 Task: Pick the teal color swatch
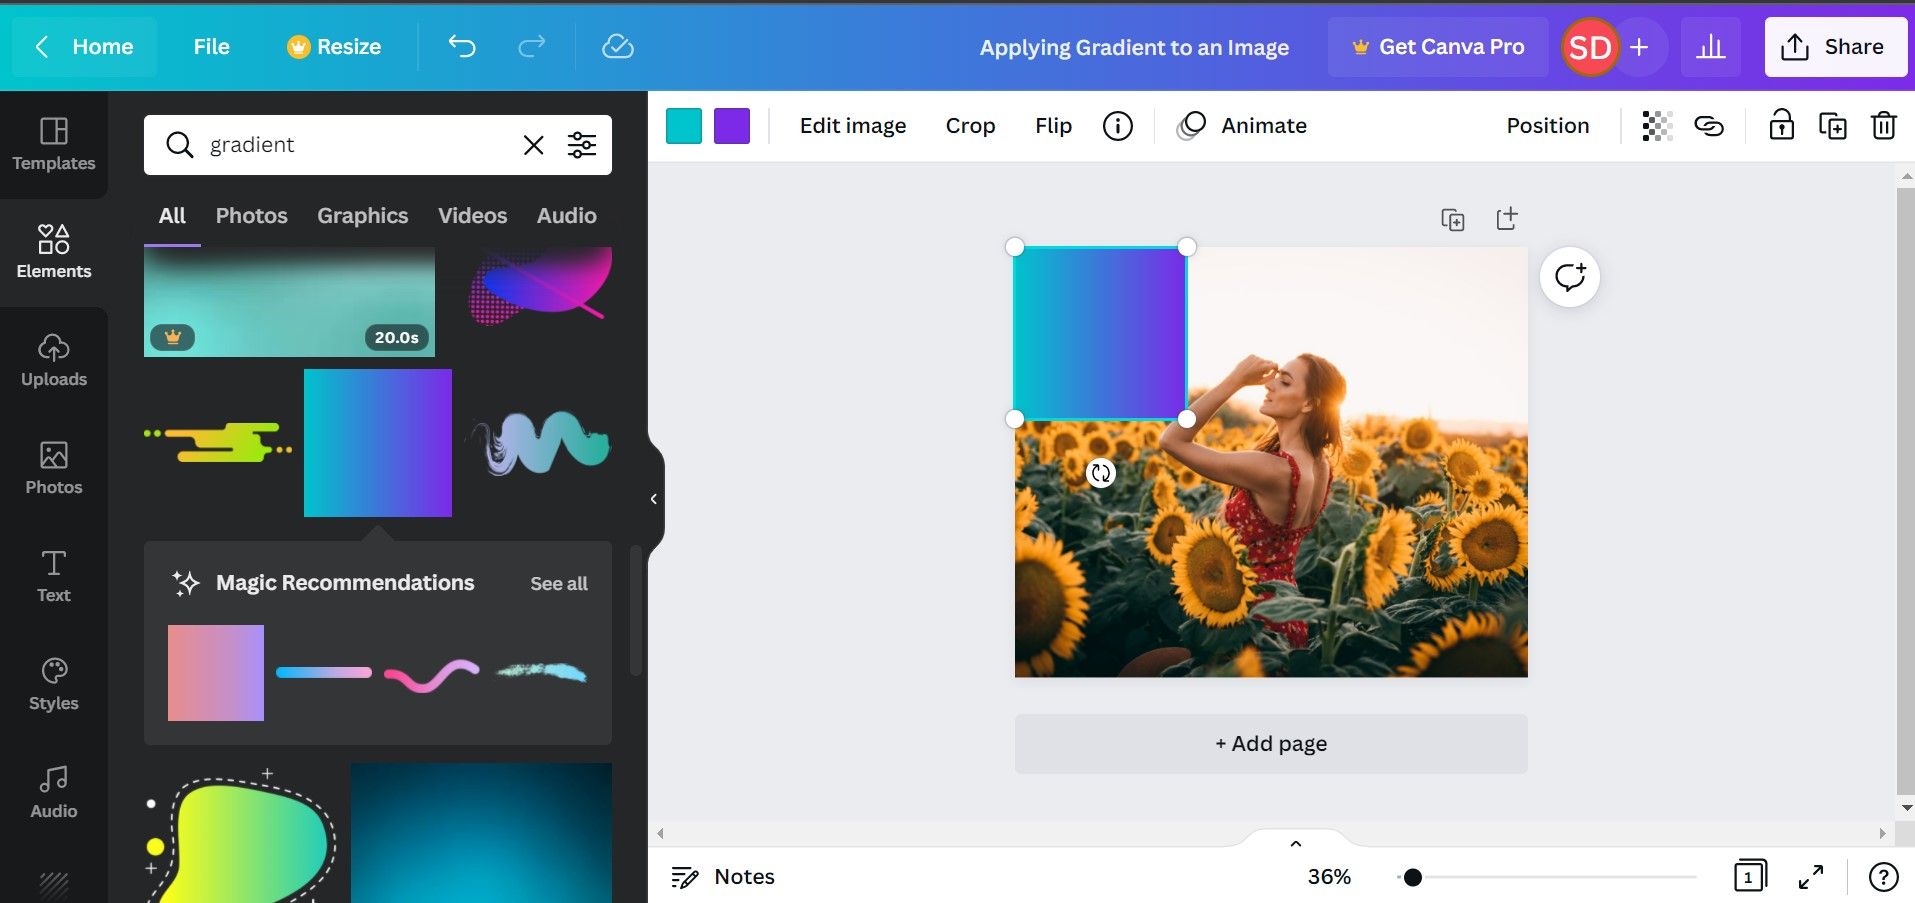tap(684, 126)
